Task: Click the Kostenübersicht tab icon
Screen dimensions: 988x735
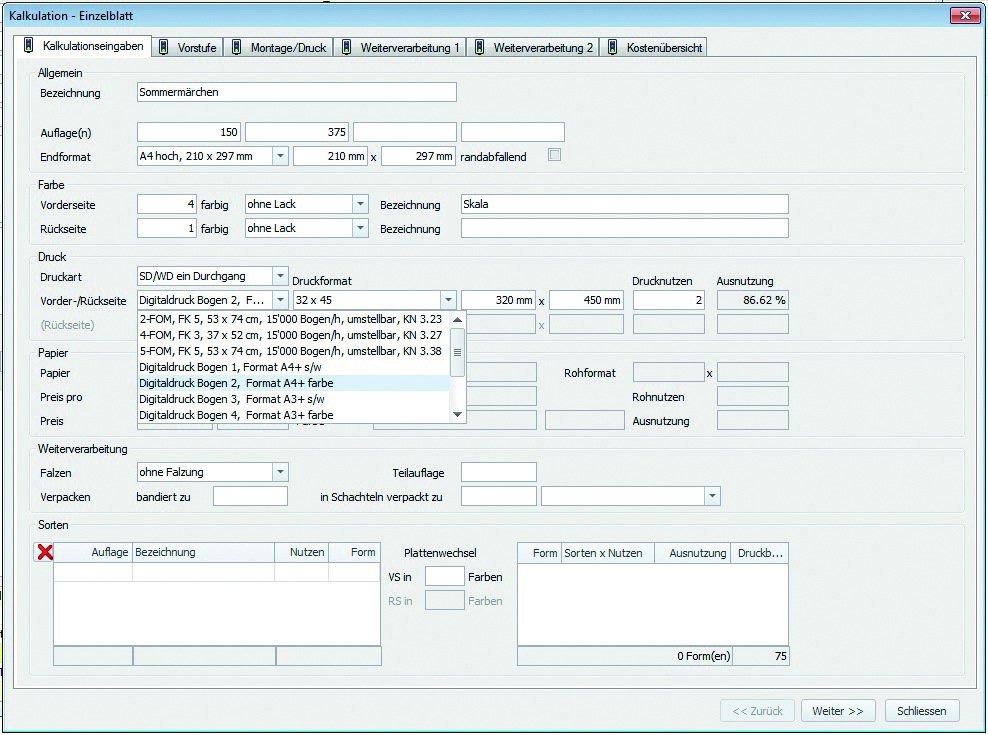Action: coord(613,48)
